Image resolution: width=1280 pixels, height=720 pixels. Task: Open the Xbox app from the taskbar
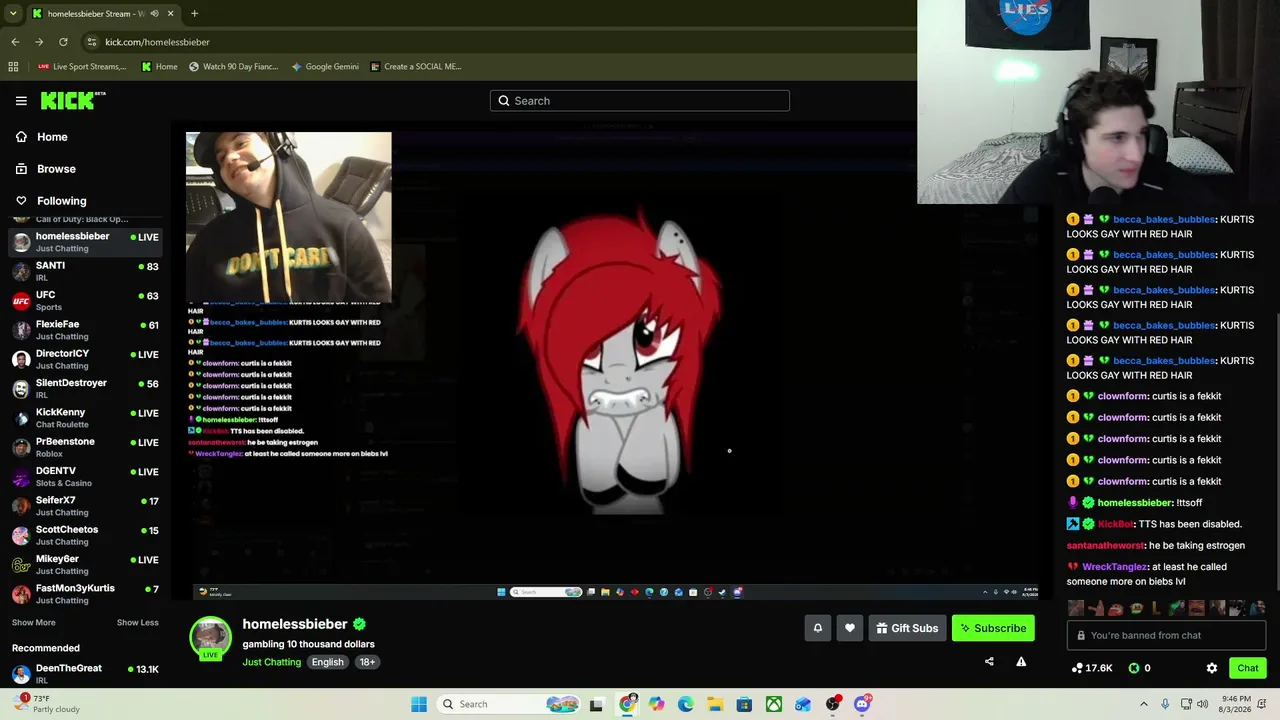click(x=774, y=704)
